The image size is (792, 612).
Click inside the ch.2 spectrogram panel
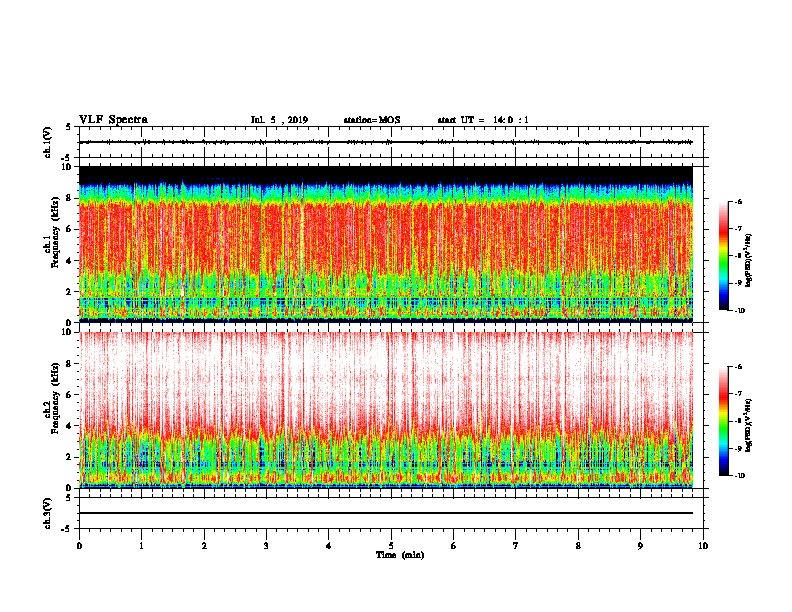[x=386, y=410]
